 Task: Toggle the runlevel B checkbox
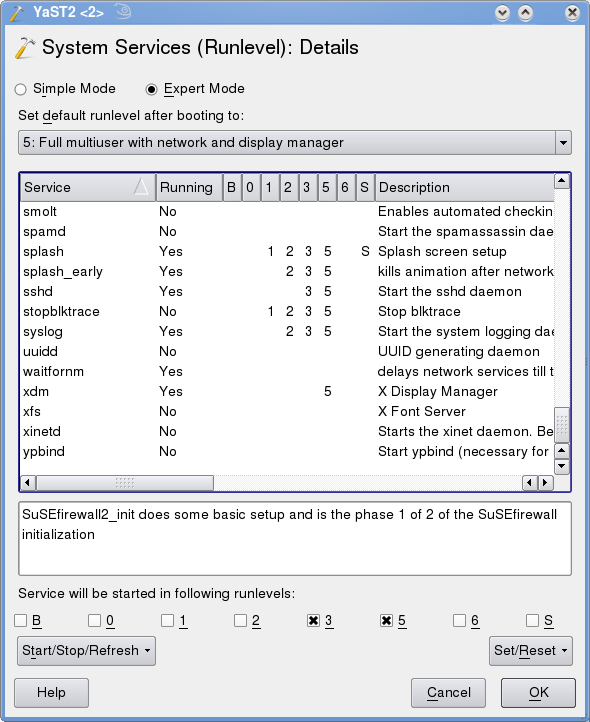21,621
